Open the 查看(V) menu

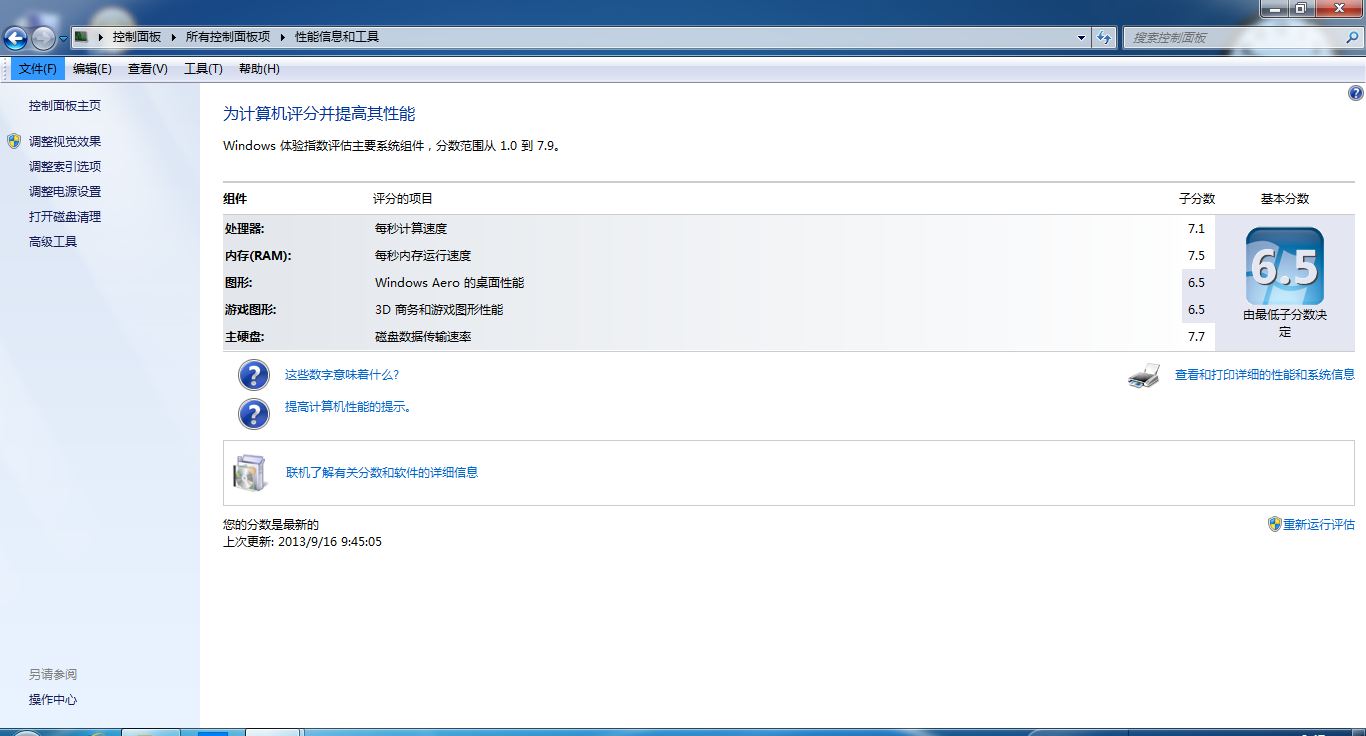pyautogui.click(x=148, y=69)
